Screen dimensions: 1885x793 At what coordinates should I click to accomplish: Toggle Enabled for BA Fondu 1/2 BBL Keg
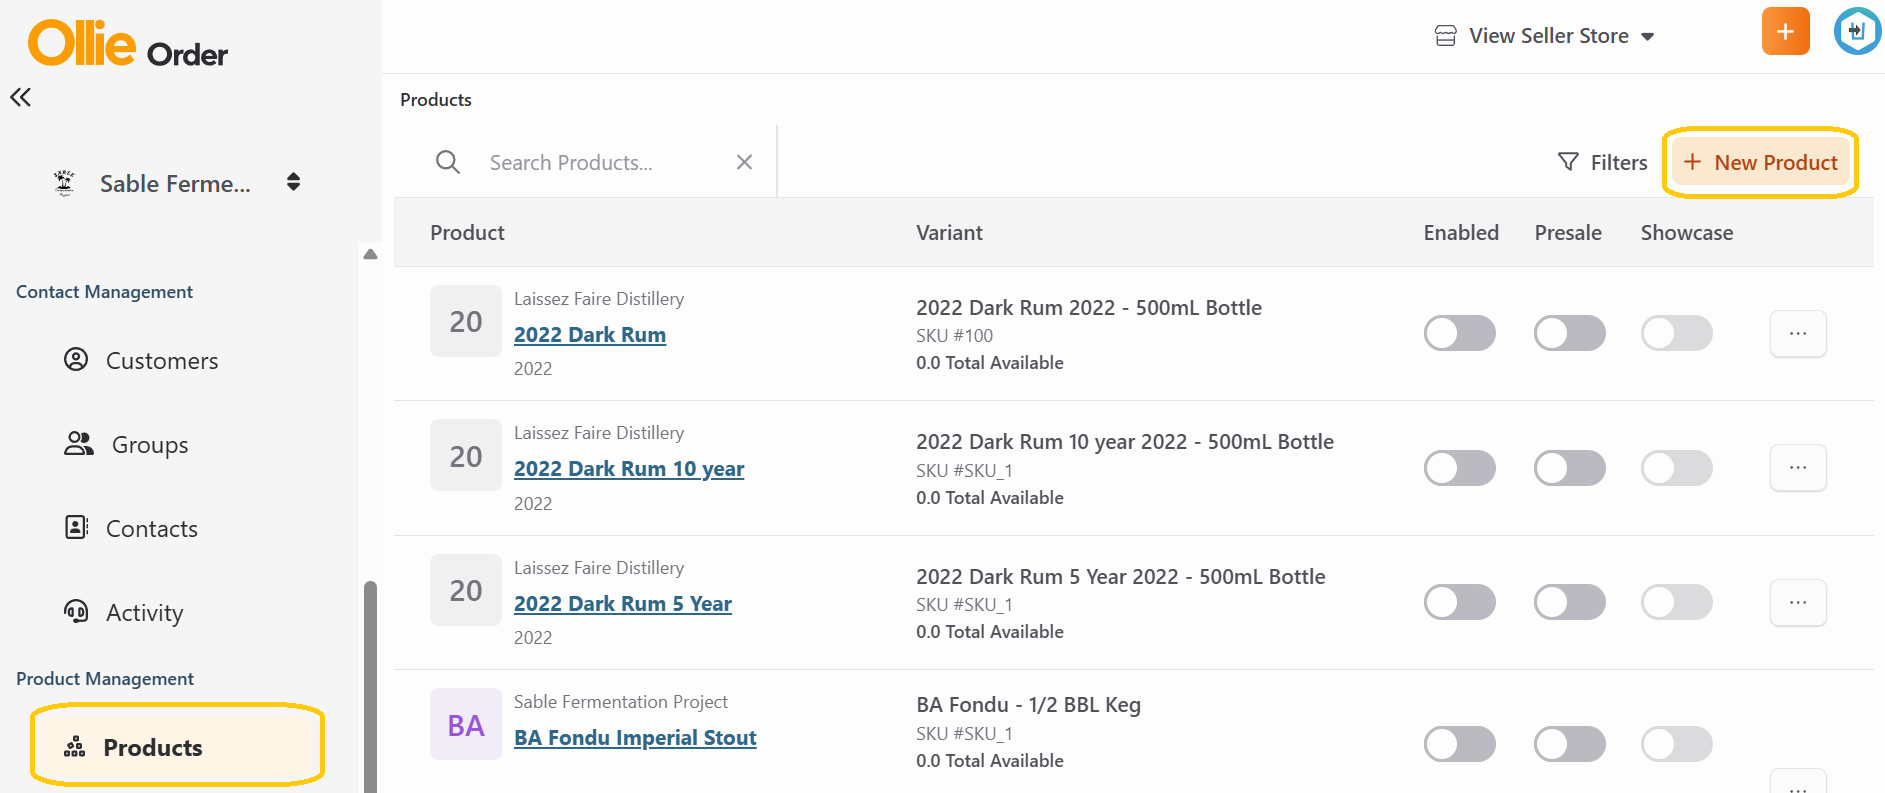1460,744
